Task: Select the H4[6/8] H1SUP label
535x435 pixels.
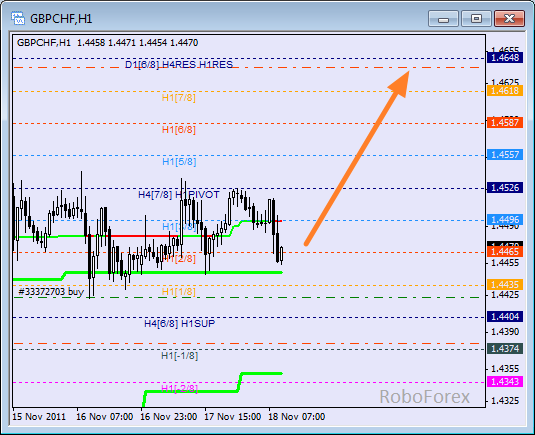Action: pyautogui.click(x=179, y=323)
